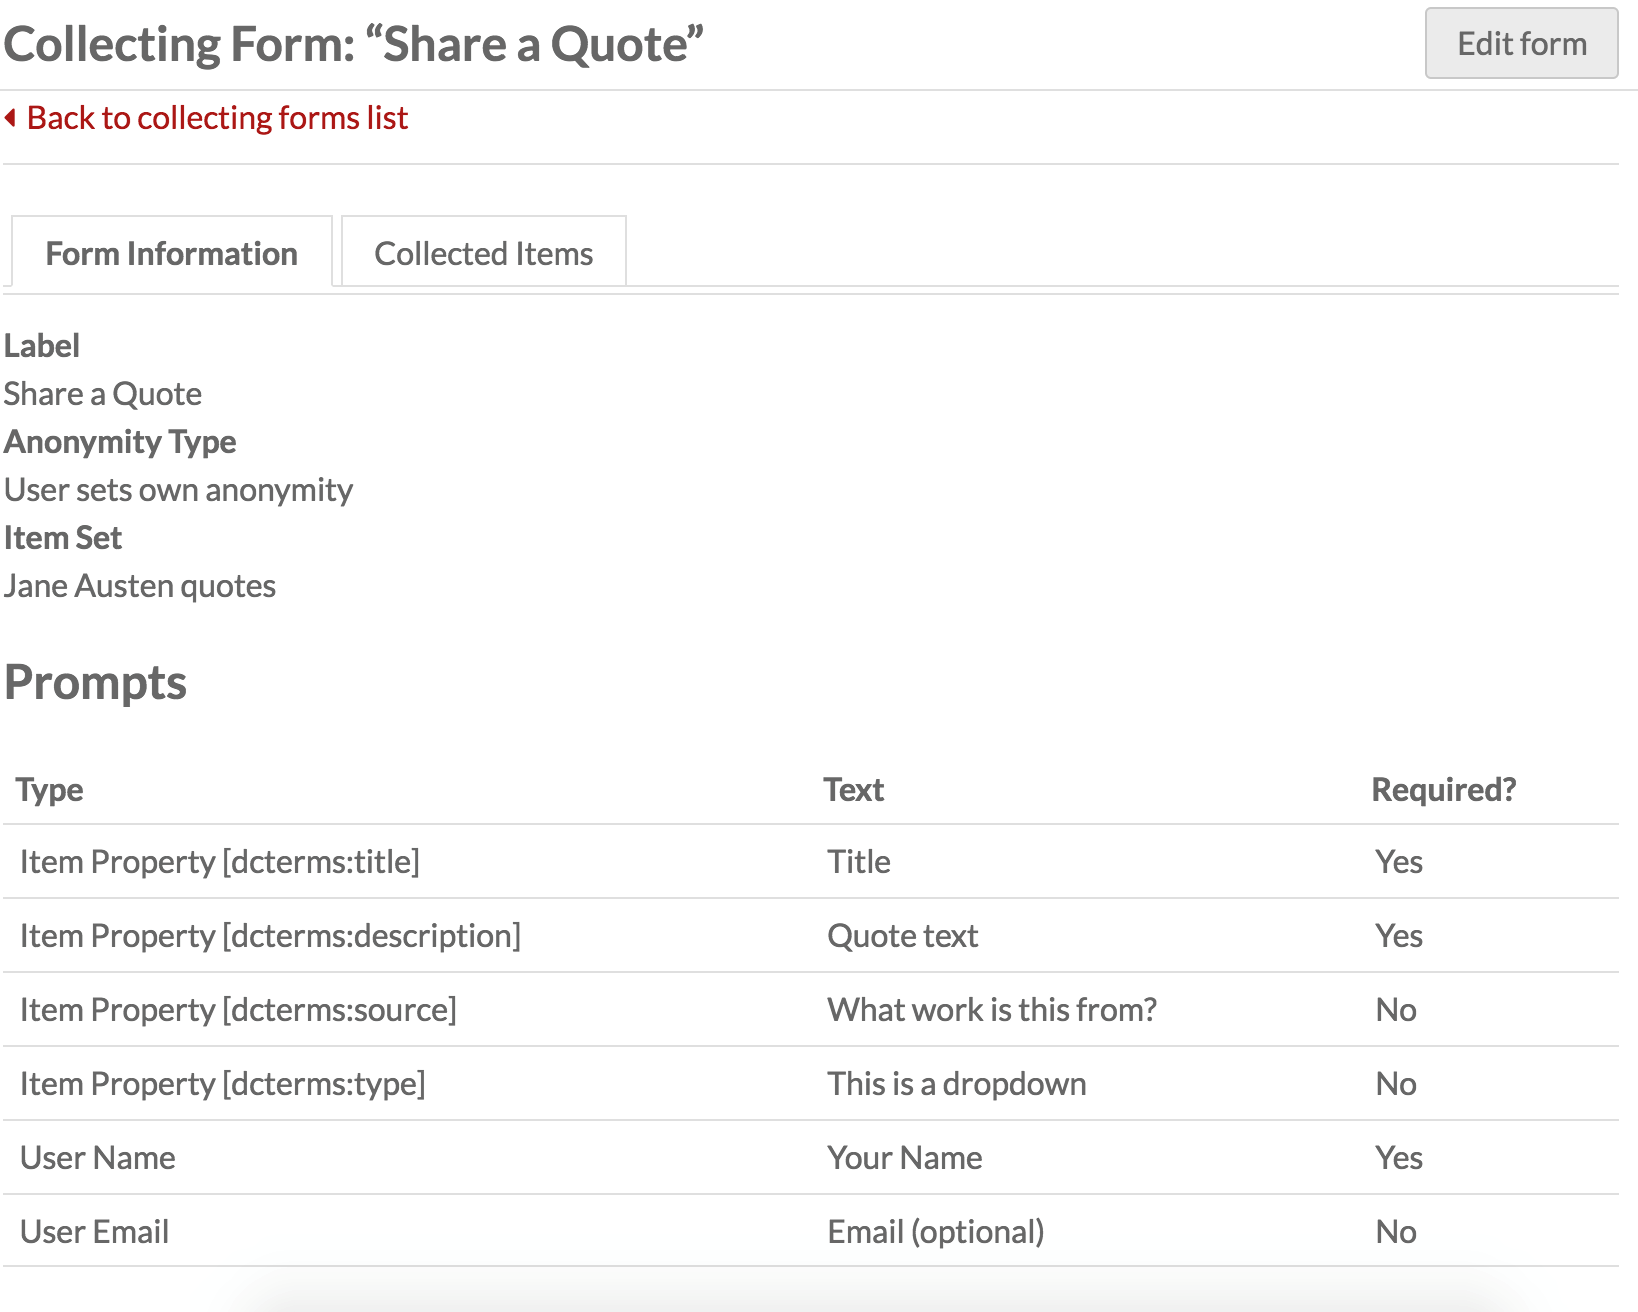Select 'Item Property [dcterms:source]' cell

238,1010
